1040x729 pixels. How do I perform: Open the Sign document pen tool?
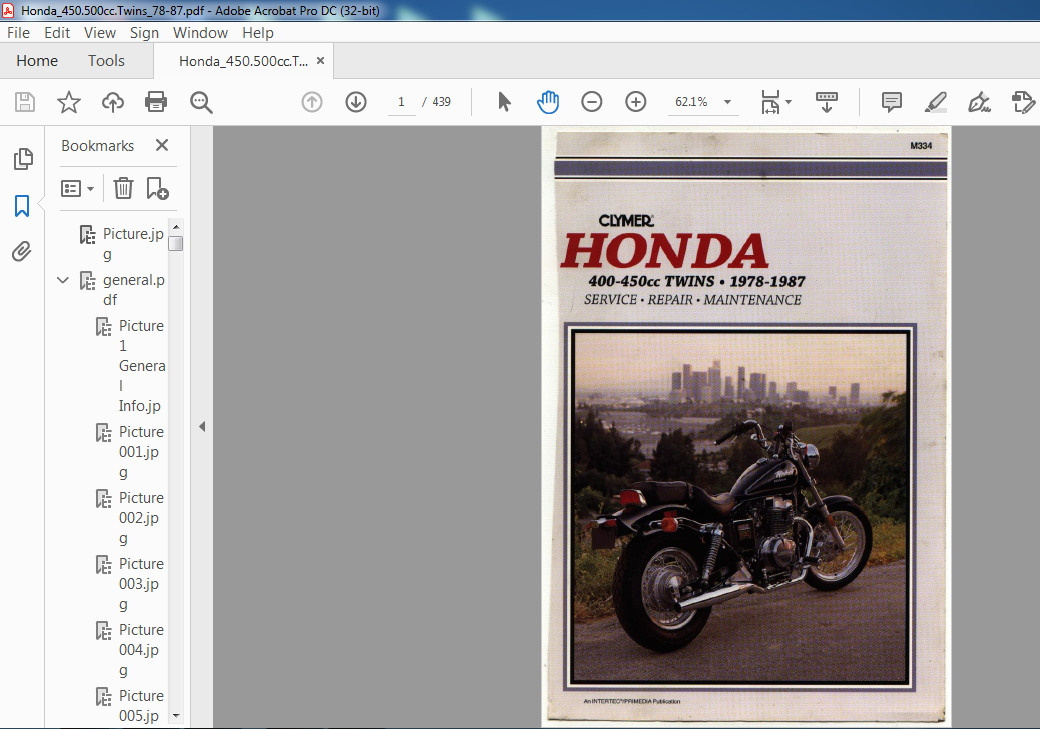[979, 102]
